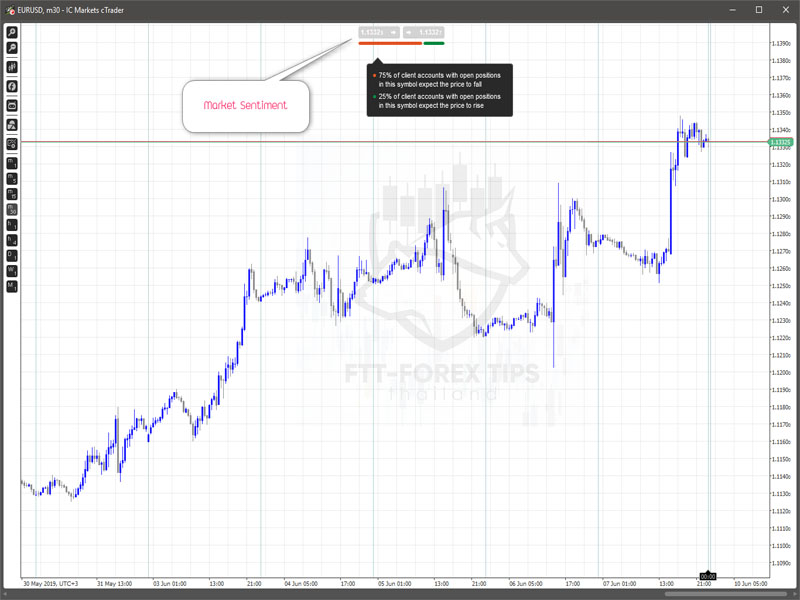This screenshot has height=600, width=800.
Task: Switch to m5 timeframe
Action: tap(12, 179)
